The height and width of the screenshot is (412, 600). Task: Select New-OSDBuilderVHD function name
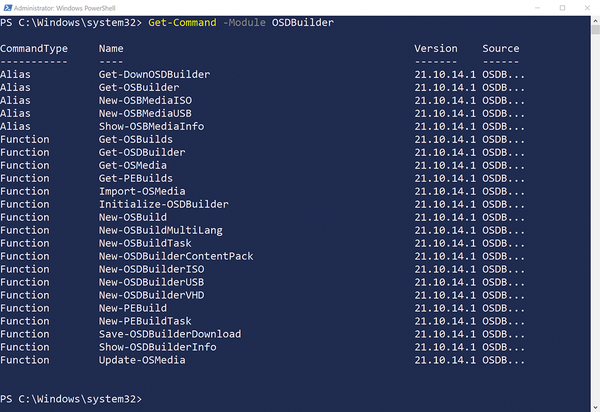point(152,295)
